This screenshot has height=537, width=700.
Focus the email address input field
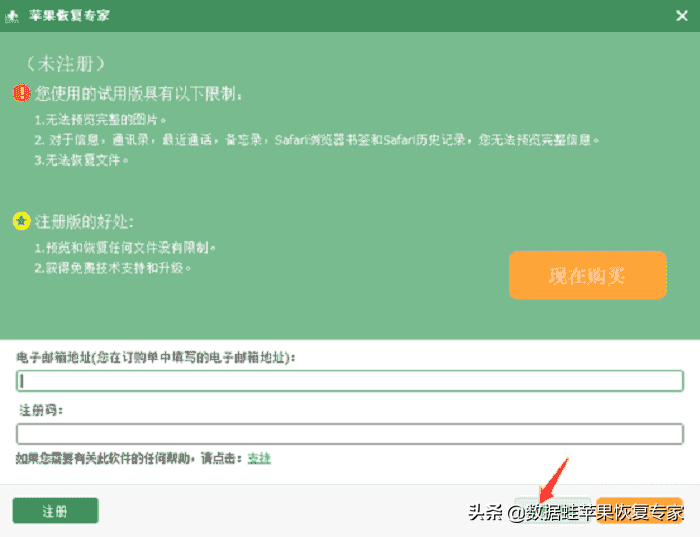pos(350,381)
